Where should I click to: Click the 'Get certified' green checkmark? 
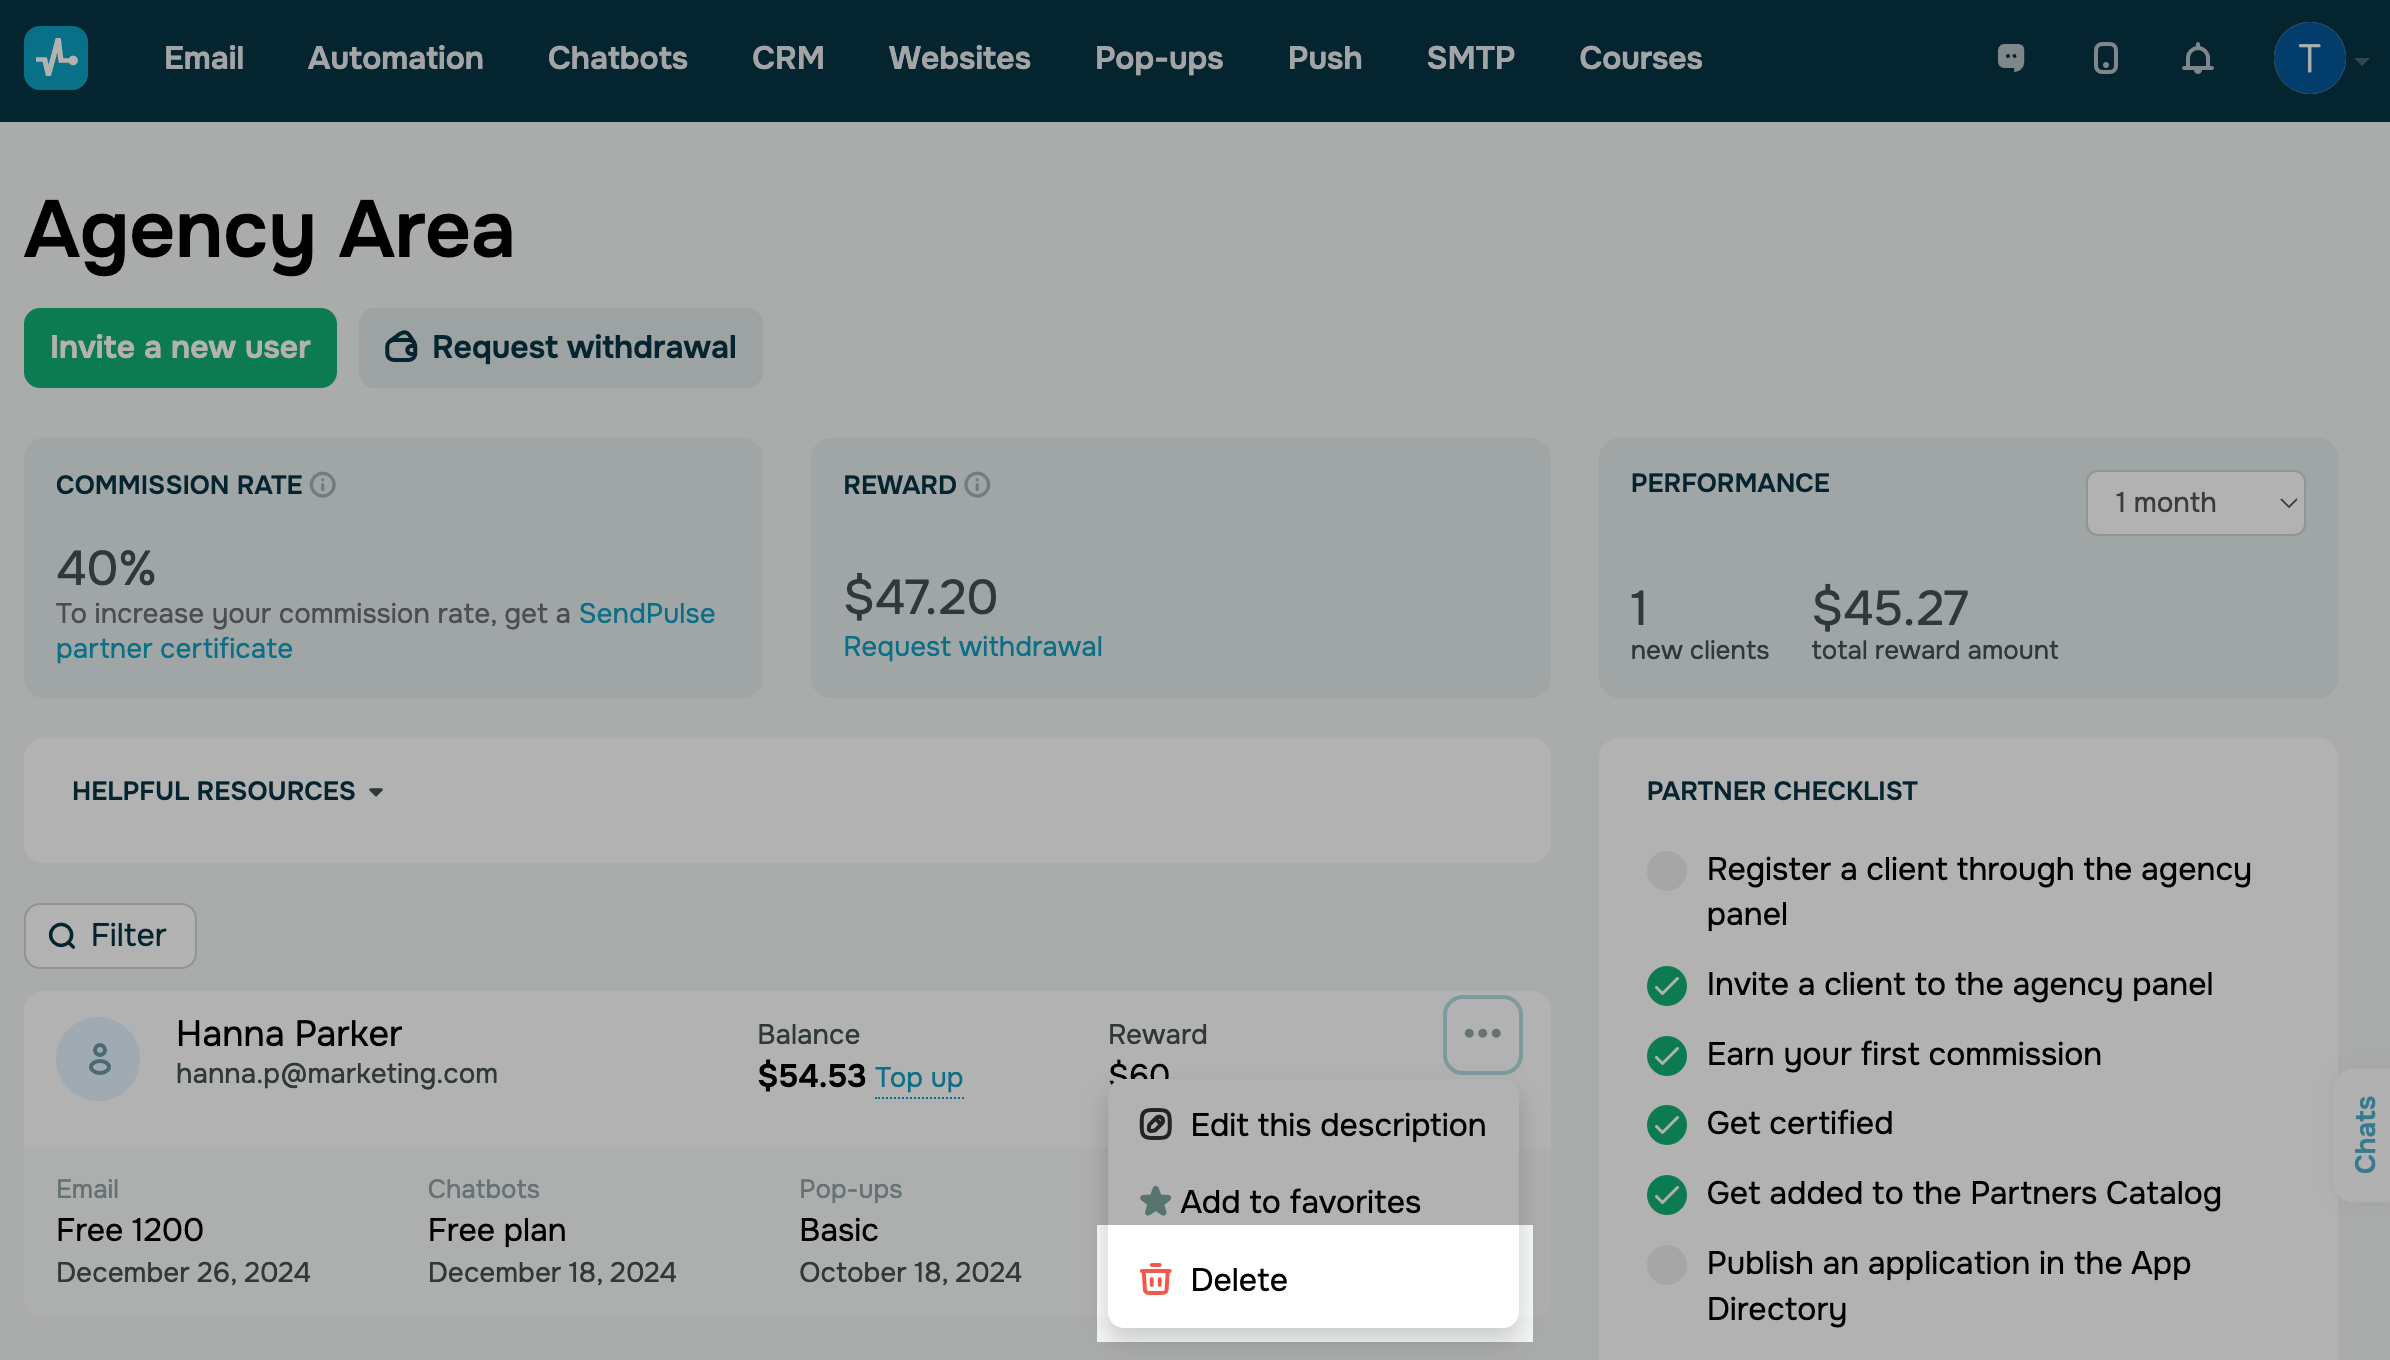1666,1124
